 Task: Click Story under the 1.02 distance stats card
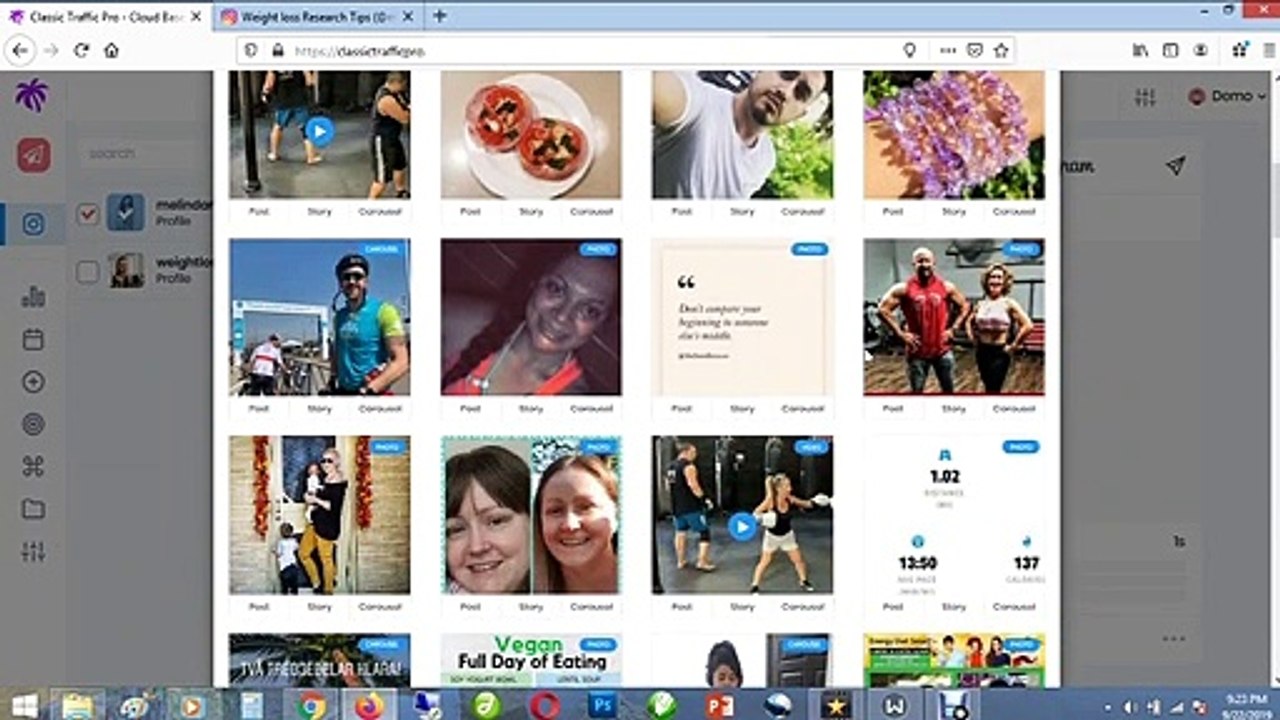pos(954,607)
